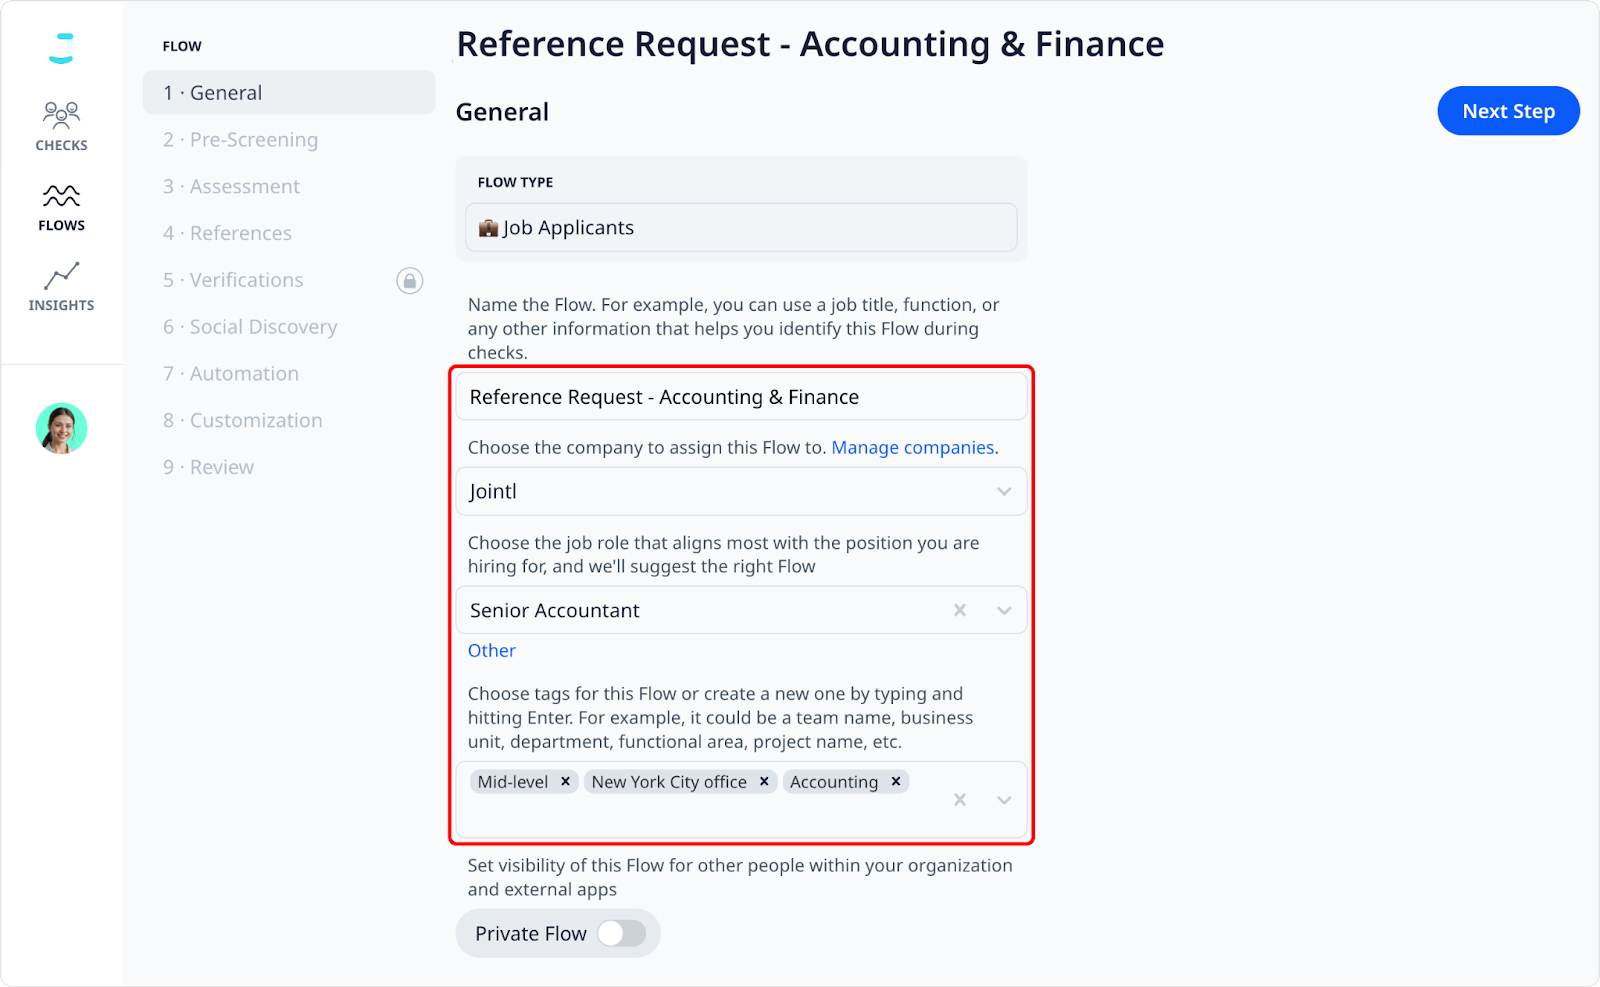Remove the New York City office tag
The height and width of the screenshot is (987, 1600).
coord(764,781)
